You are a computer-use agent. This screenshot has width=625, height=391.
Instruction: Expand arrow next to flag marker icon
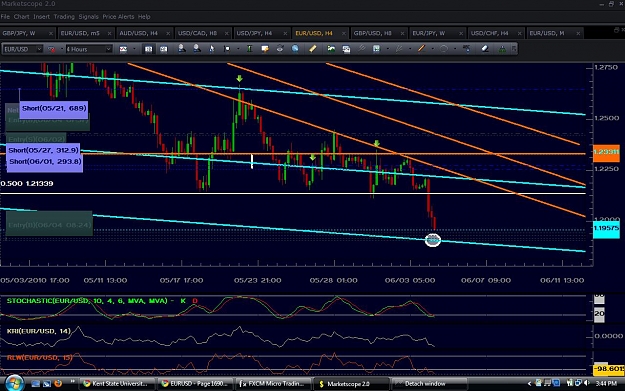coord(238,49)
